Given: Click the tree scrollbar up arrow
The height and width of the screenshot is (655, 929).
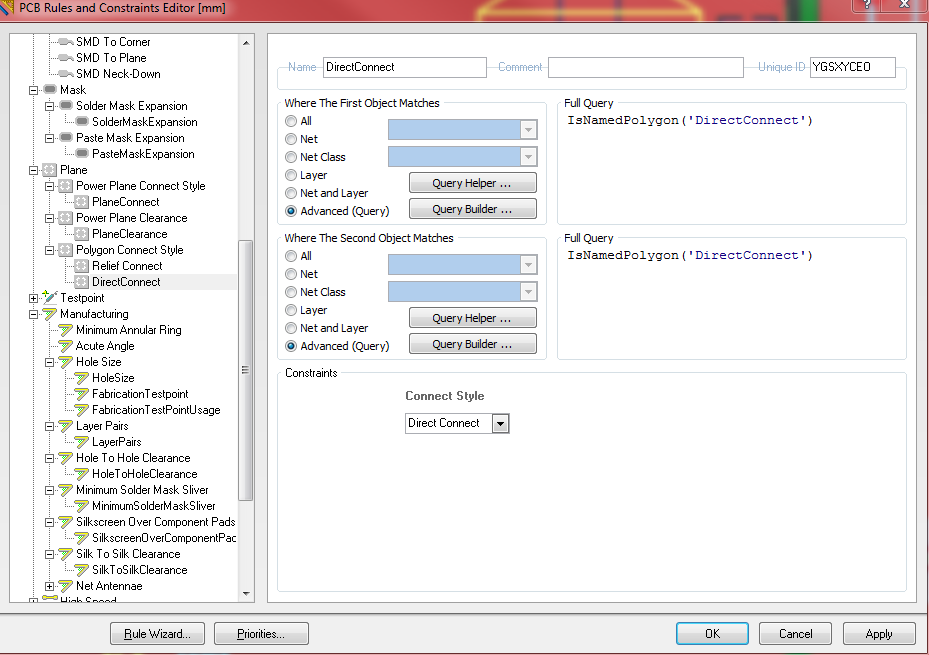Looking at the screenshot, I should (246, 43).
